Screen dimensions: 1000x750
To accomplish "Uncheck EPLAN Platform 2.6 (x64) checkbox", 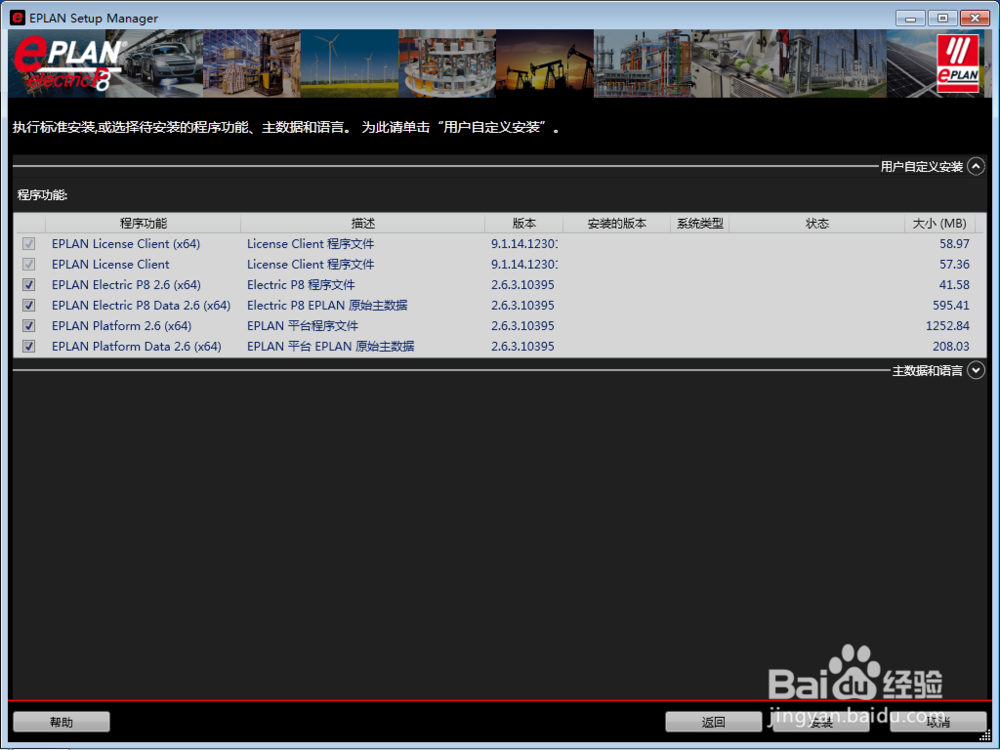I will tap(29, 325).
